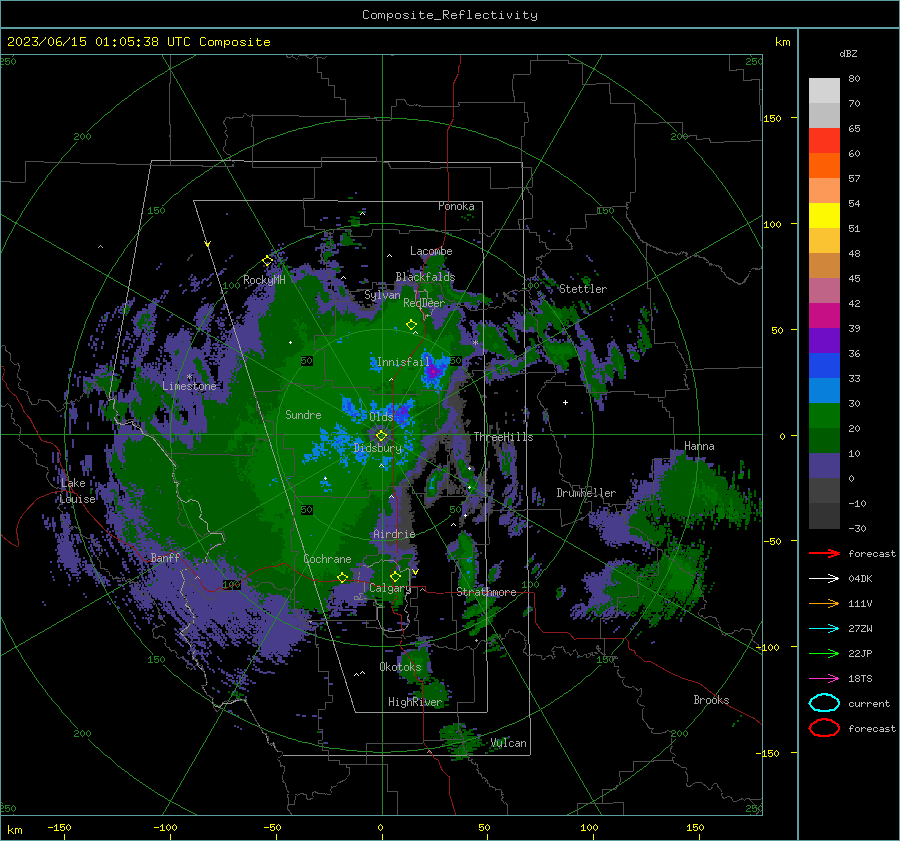The width and height of the screenshot is (900, 841).
Task: Click the yellow chevron marker east of Calgary
Action: [x=415, y=572]
